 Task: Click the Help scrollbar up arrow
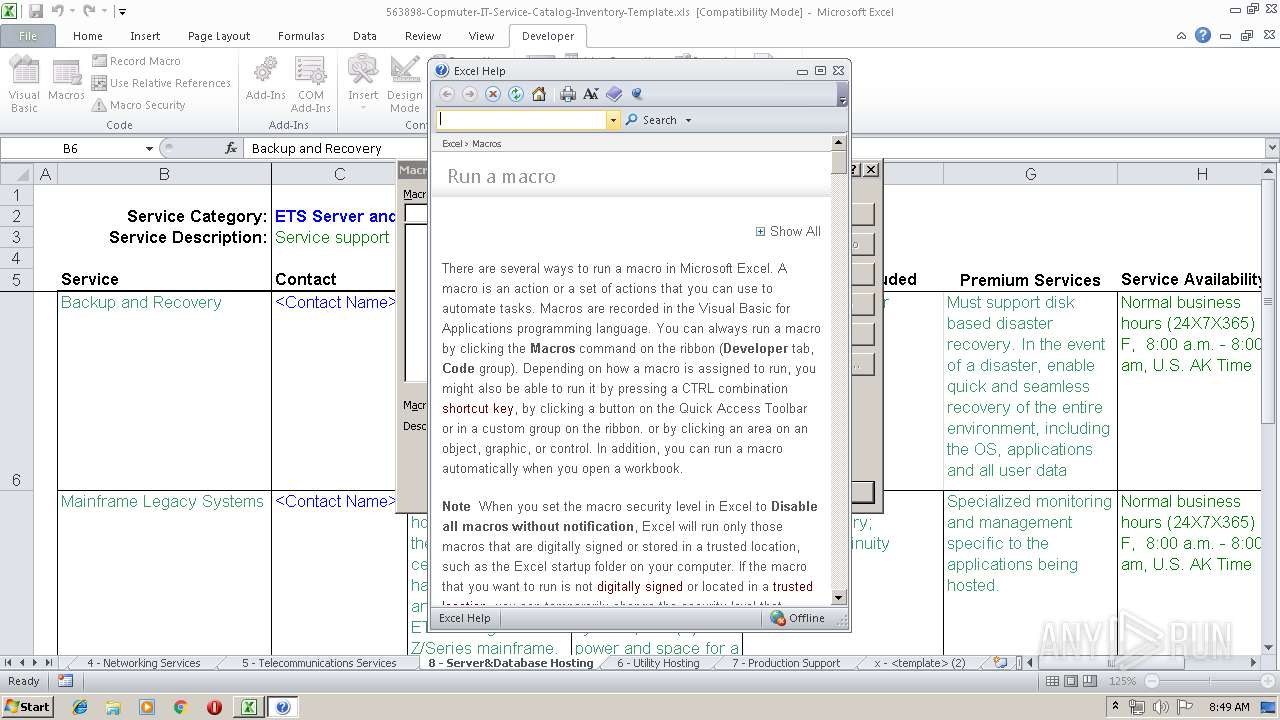coord(839,143)
